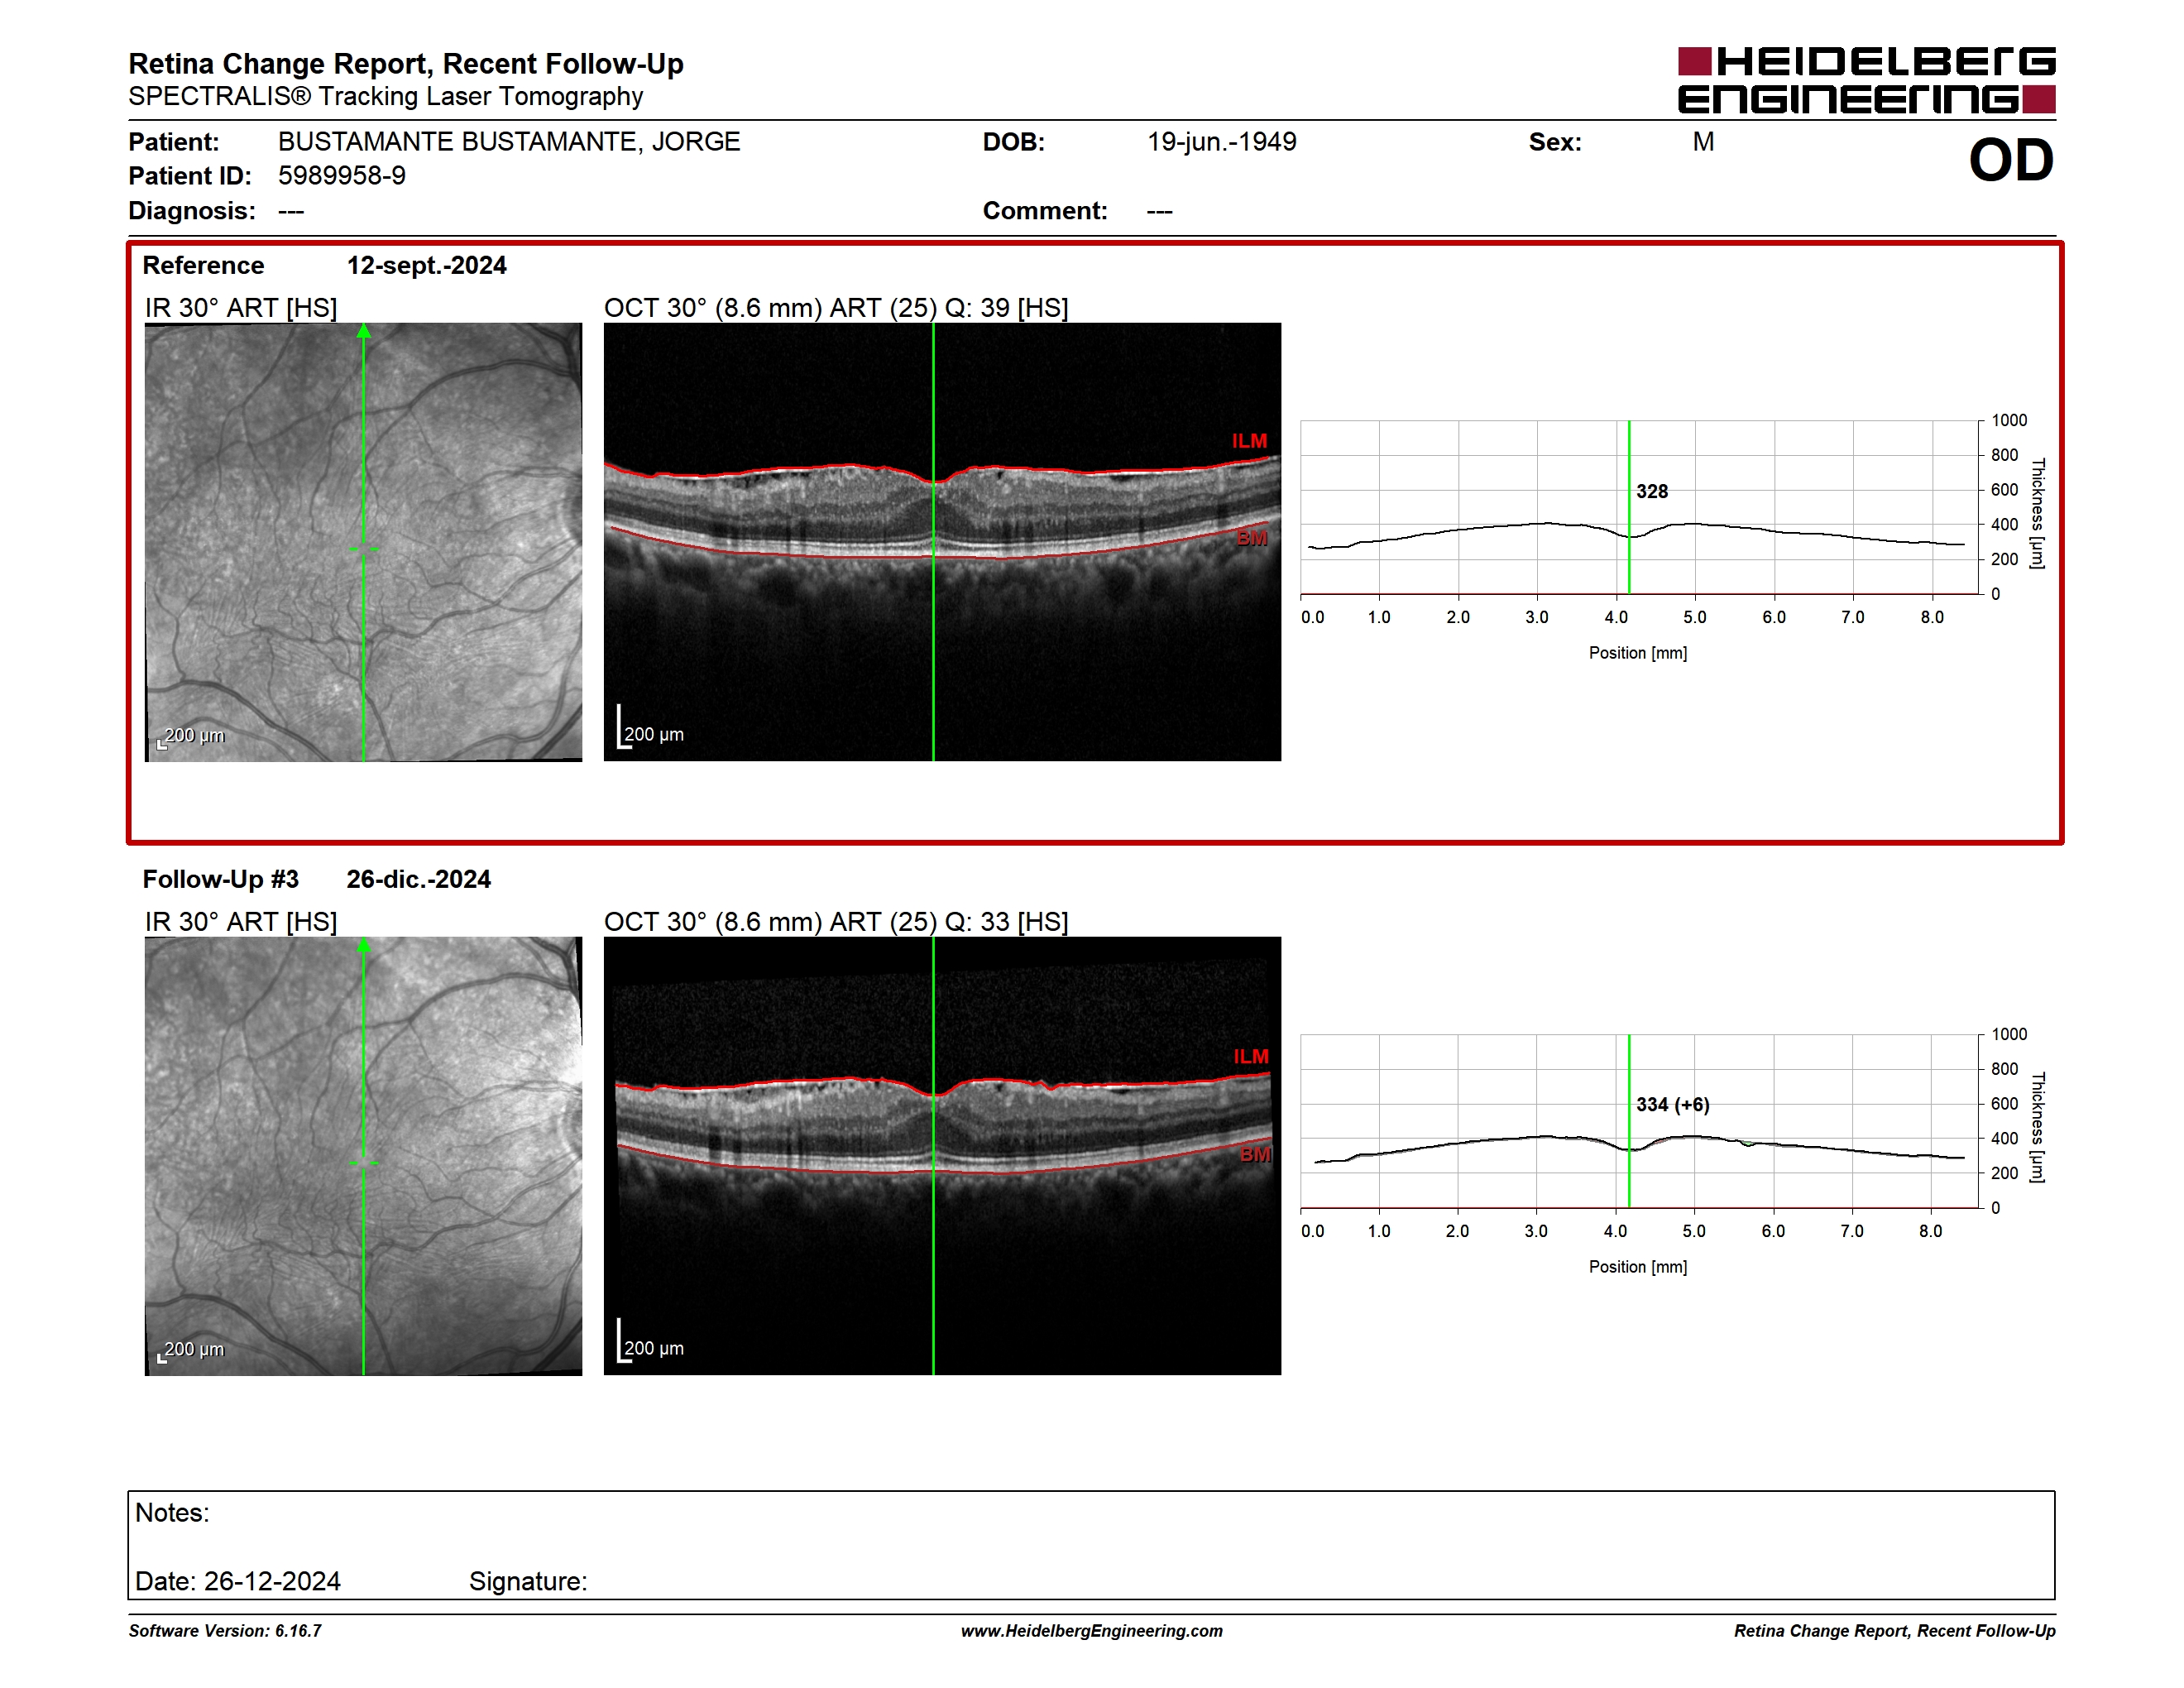Viewport: 2184px width, 1688px height.
Task: Click 'Thickness [µm]' axis label on follow-up graph
Action: [2037, 1127]
